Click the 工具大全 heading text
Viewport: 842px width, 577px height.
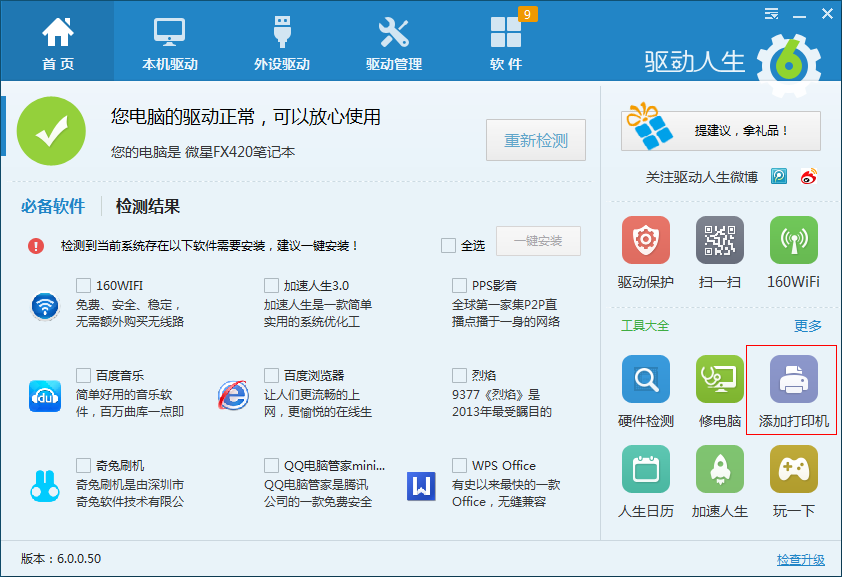point(645,326)
